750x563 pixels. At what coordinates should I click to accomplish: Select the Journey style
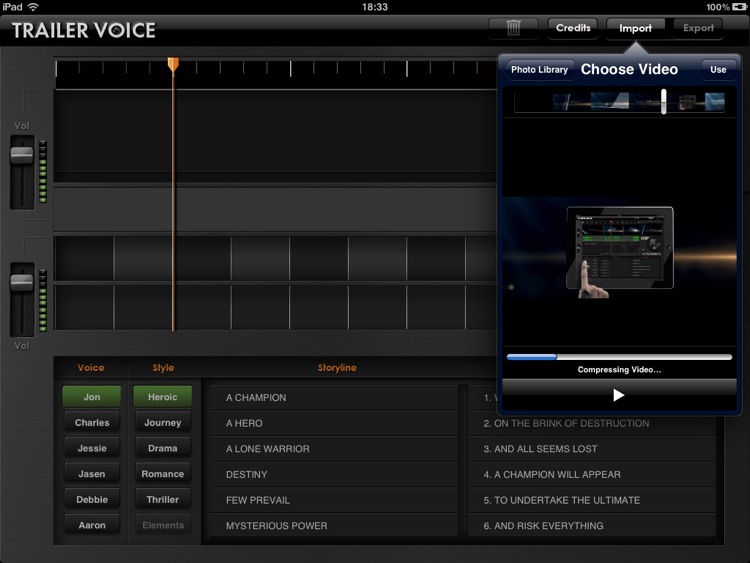pos(163,422)
